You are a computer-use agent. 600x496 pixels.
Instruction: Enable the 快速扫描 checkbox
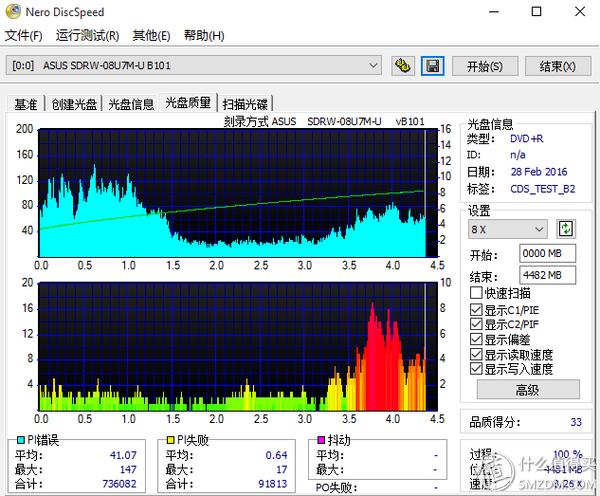(476, 293)
